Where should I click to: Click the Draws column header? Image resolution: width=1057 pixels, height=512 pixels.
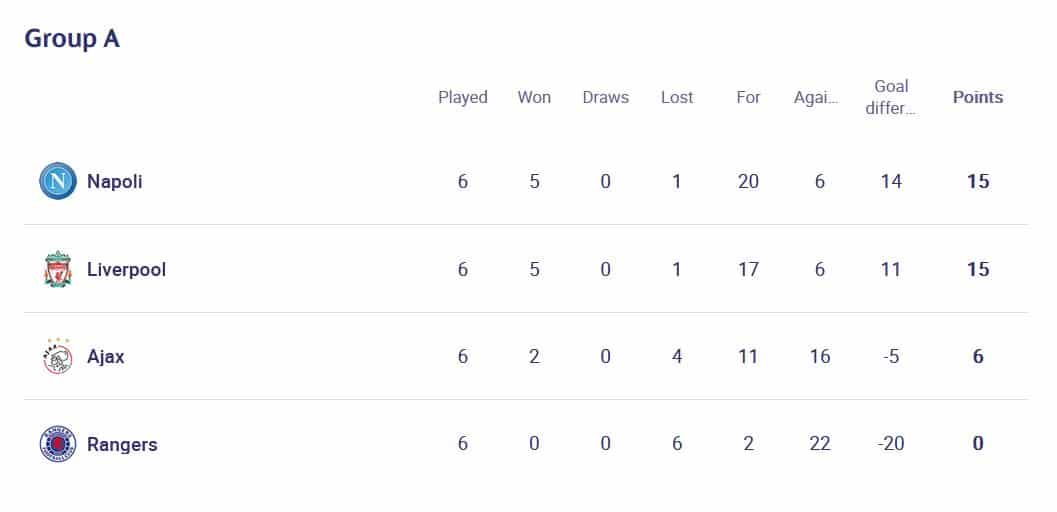pos(605,98)
